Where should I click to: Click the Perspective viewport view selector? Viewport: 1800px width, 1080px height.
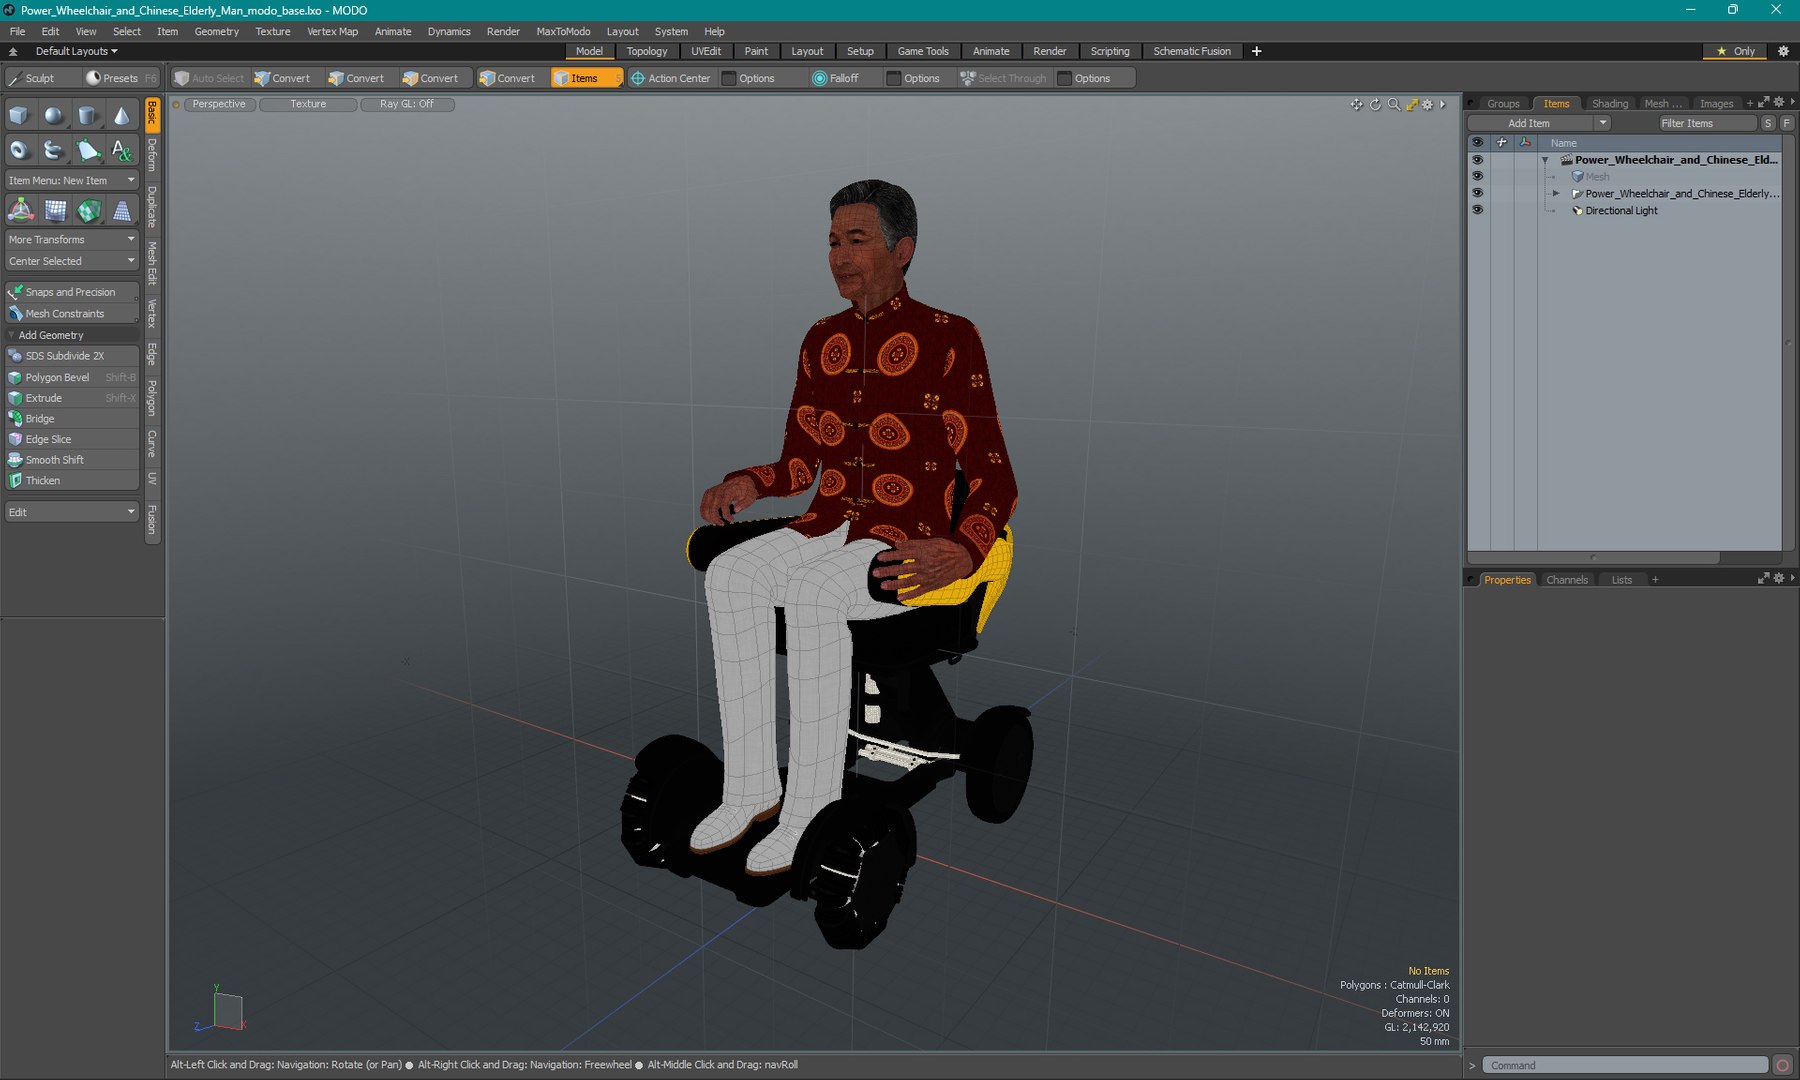(219, 104)
